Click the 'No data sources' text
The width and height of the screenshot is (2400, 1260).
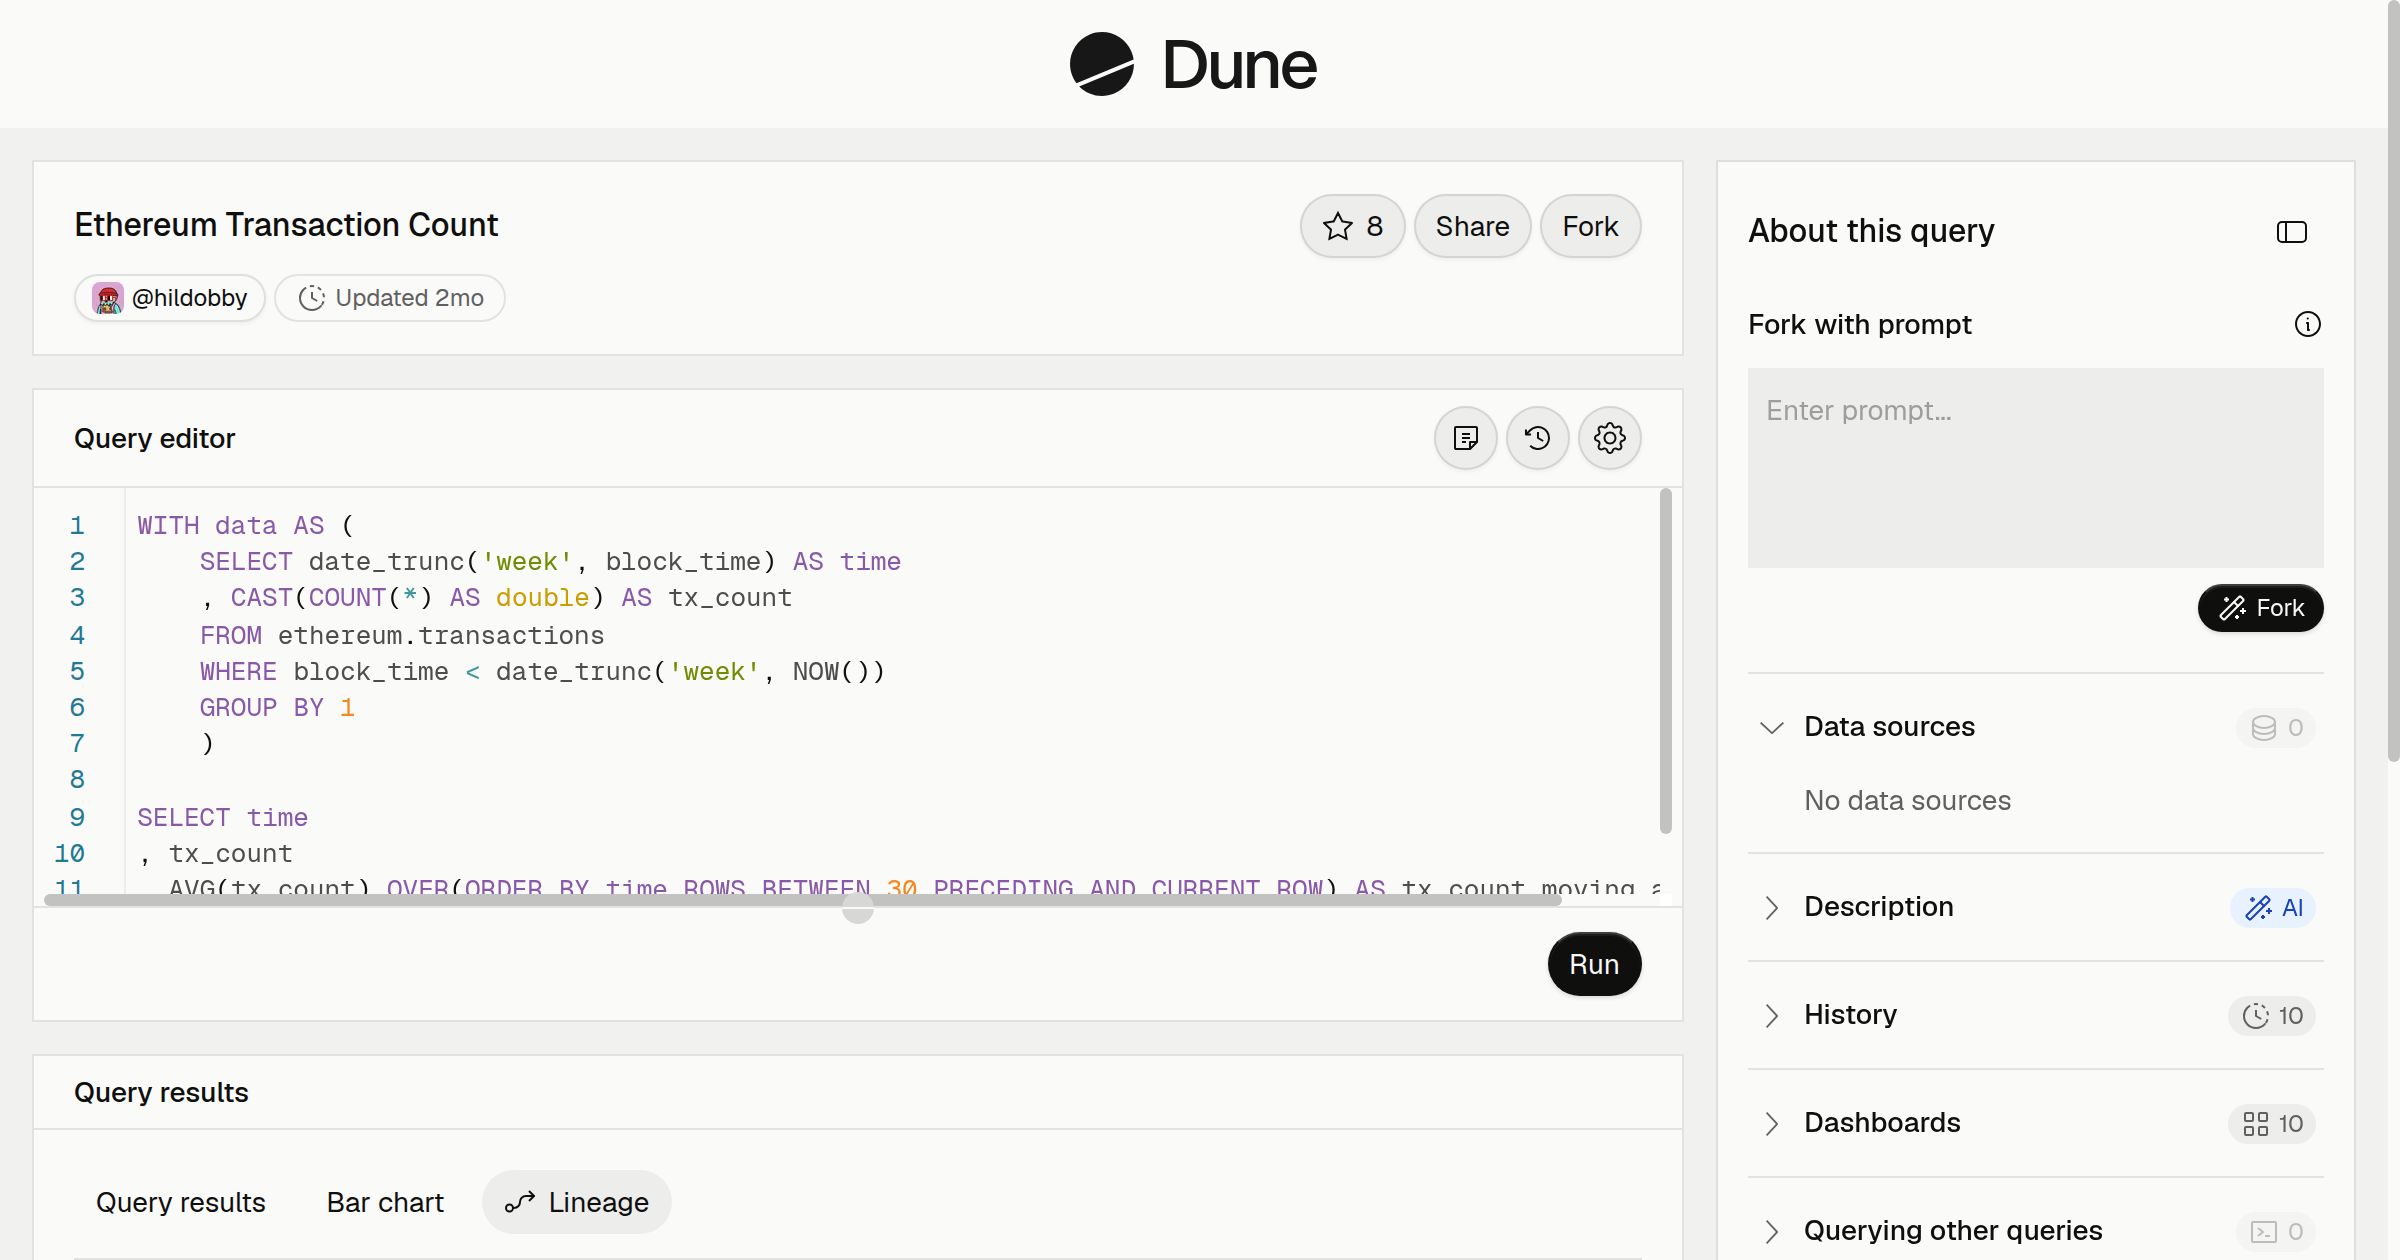point(1907,800)
